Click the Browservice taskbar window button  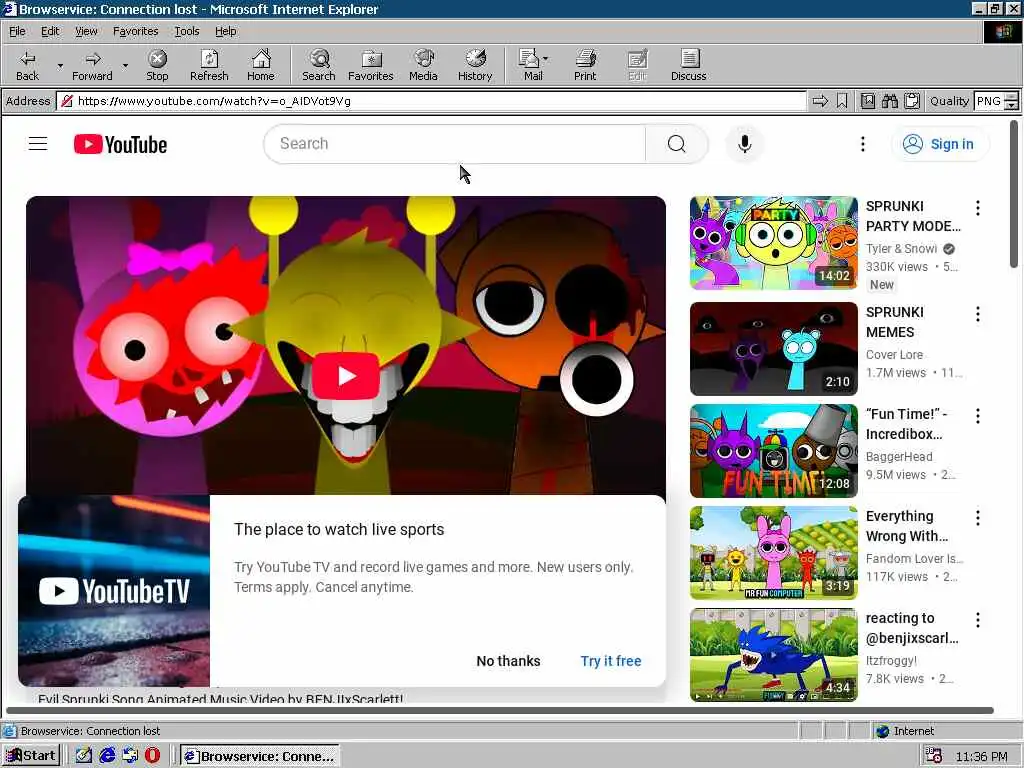pyautogui.click(x=260, y=756)
